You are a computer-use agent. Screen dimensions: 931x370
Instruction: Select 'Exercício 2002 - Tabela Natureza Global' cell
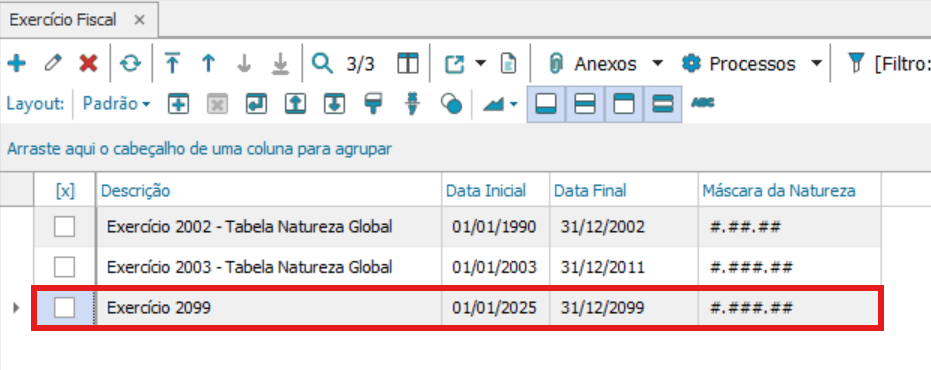269,227
